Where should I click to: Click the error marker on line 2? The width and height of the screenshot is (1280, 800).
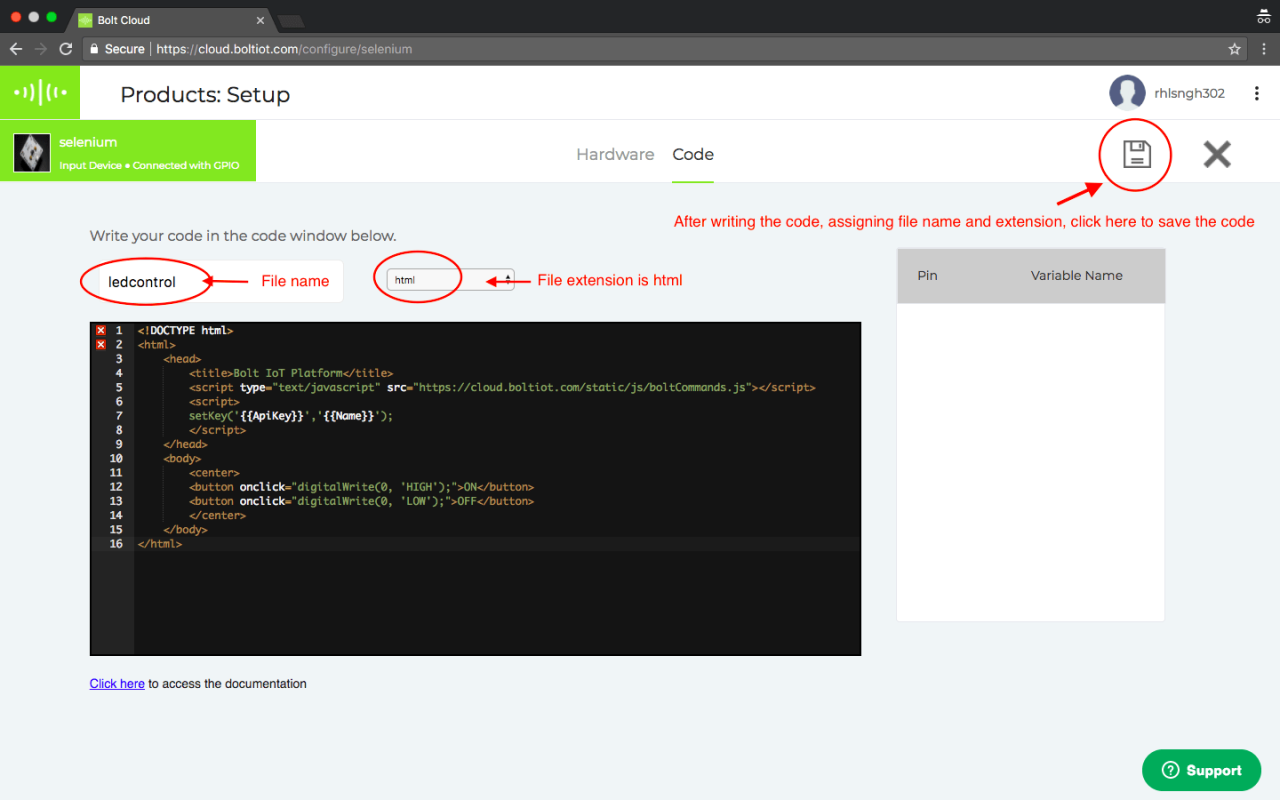click(100, 344)
